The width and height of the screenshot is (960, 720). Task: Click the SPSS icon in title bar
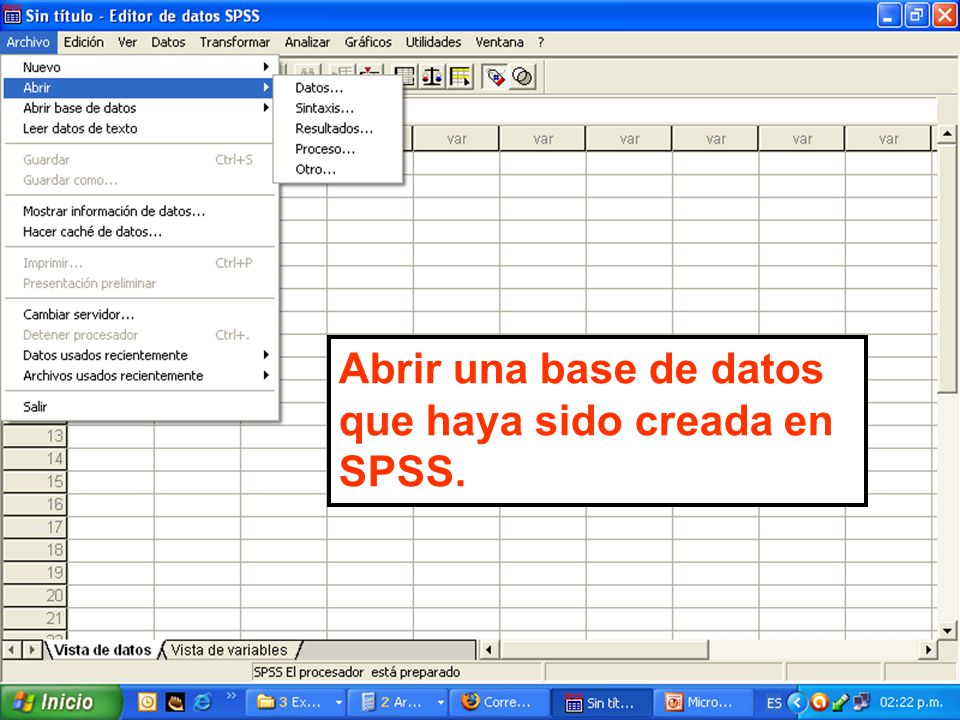tap(12, 15)
